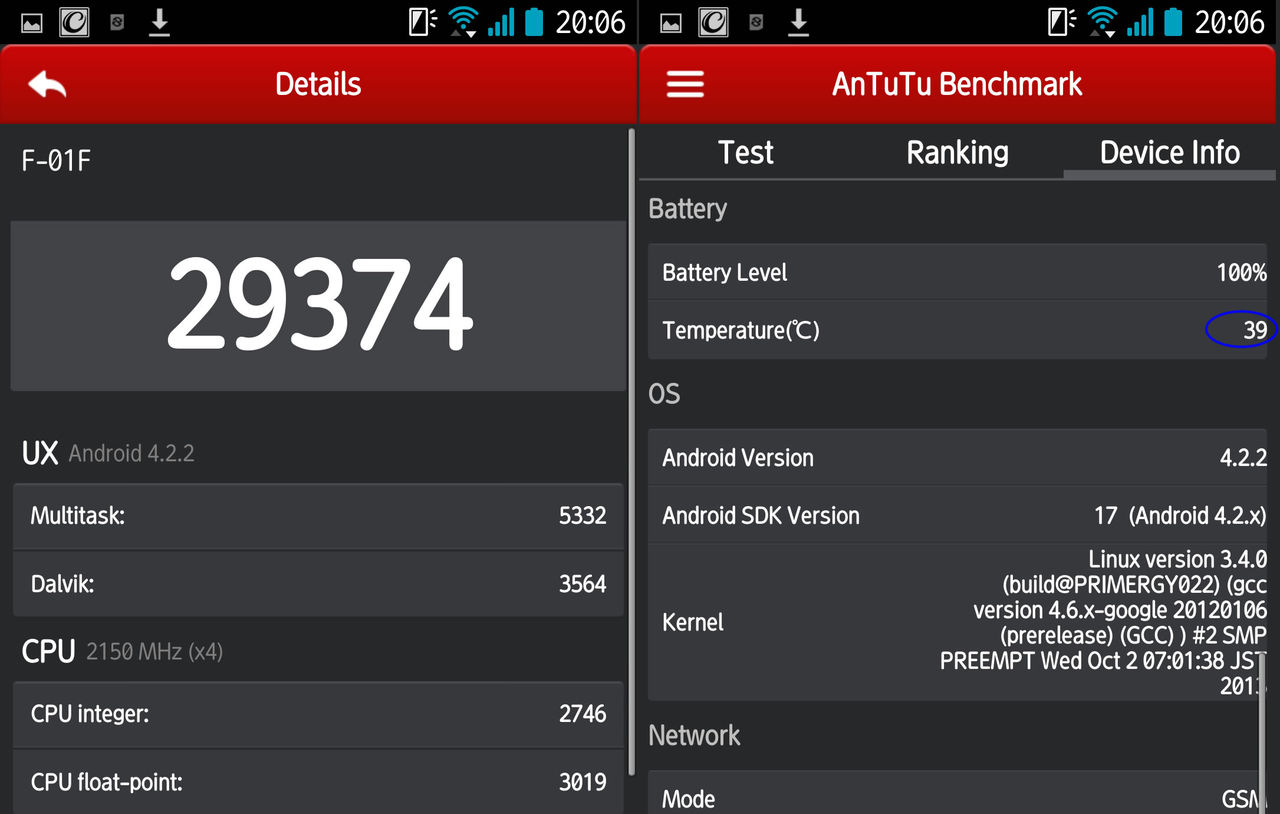Select the Battery Level label
The image size is (1280, 814).
725,273
